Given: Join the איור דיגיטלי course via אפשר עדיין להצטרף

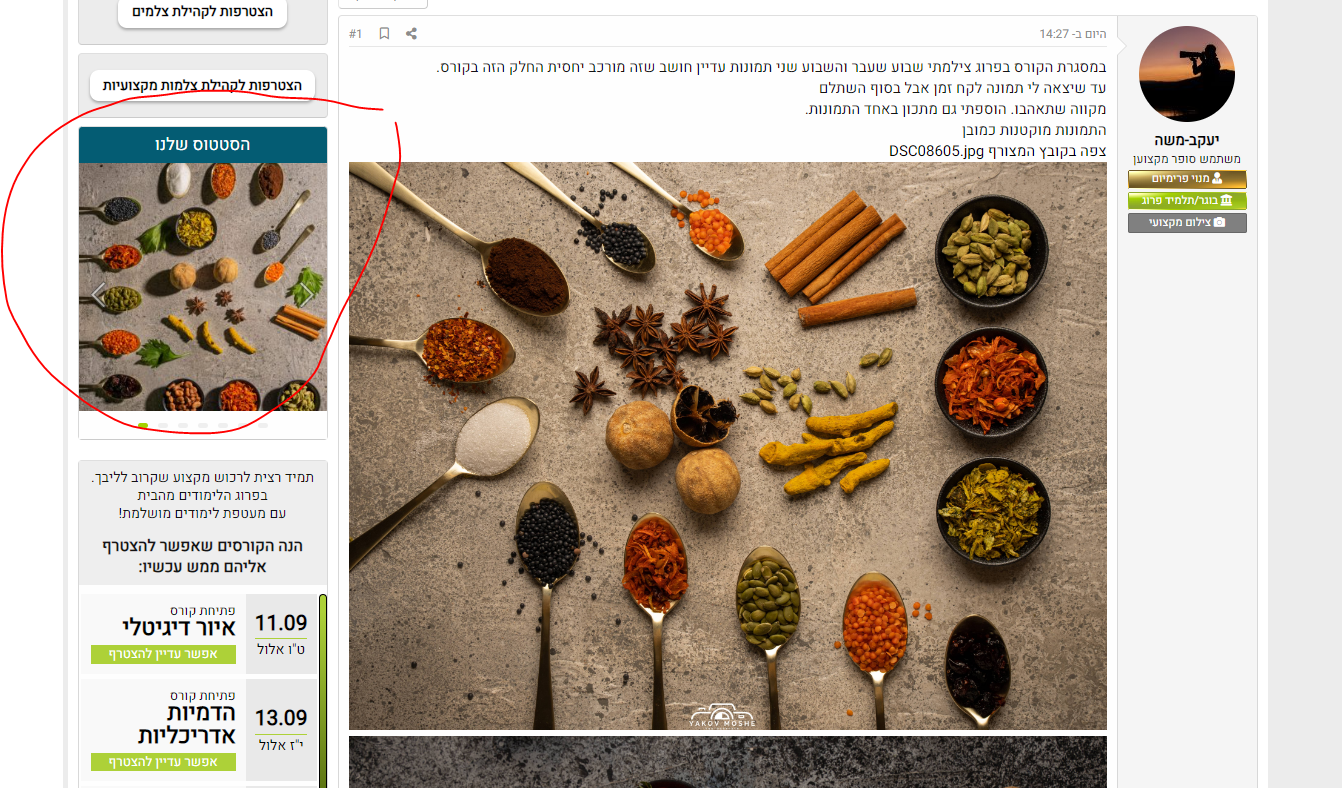Looking at the screenshot, I should 163,654.
